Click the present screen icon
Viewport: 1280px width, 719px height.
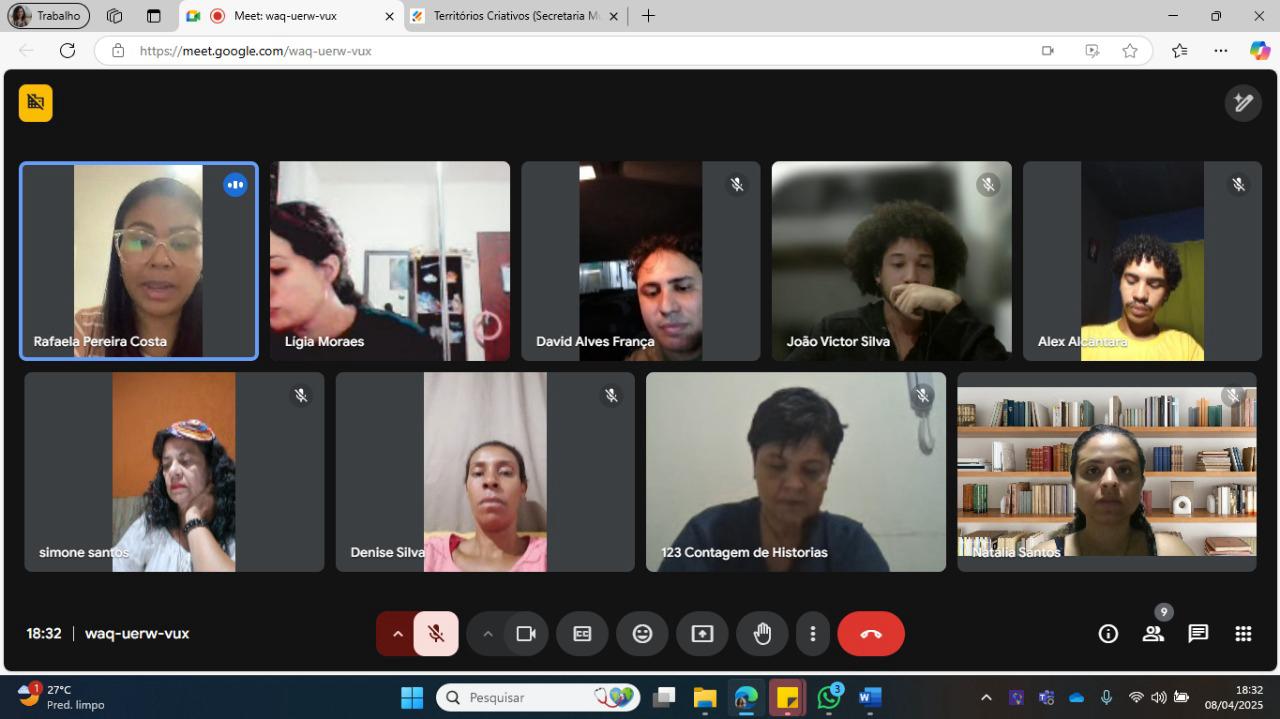pyautogui.click(x=702, y=634)
